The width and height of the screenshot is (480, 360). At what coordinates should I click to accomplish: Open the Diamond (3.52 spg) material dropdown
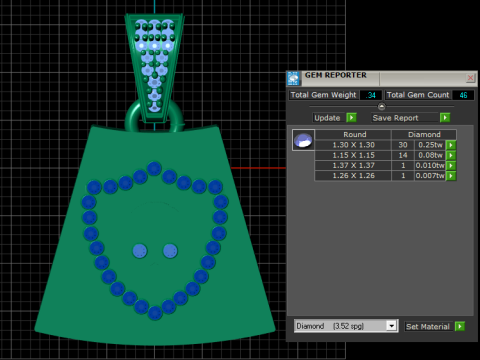[392, 326]
